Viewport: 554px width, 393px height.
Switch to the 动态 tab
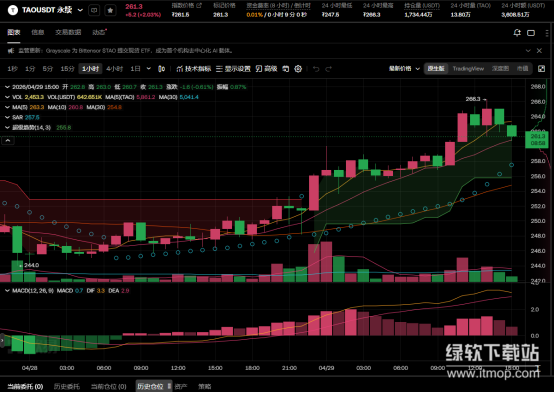pos(99,32)
